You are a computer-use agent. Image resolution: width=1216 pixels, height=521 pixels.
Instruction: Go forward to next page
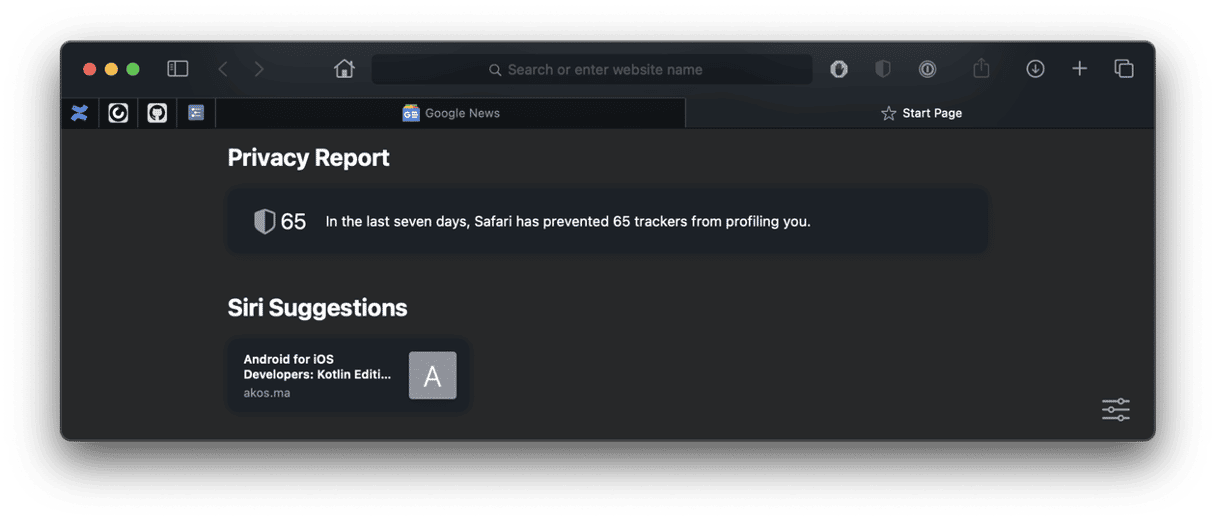259,69
